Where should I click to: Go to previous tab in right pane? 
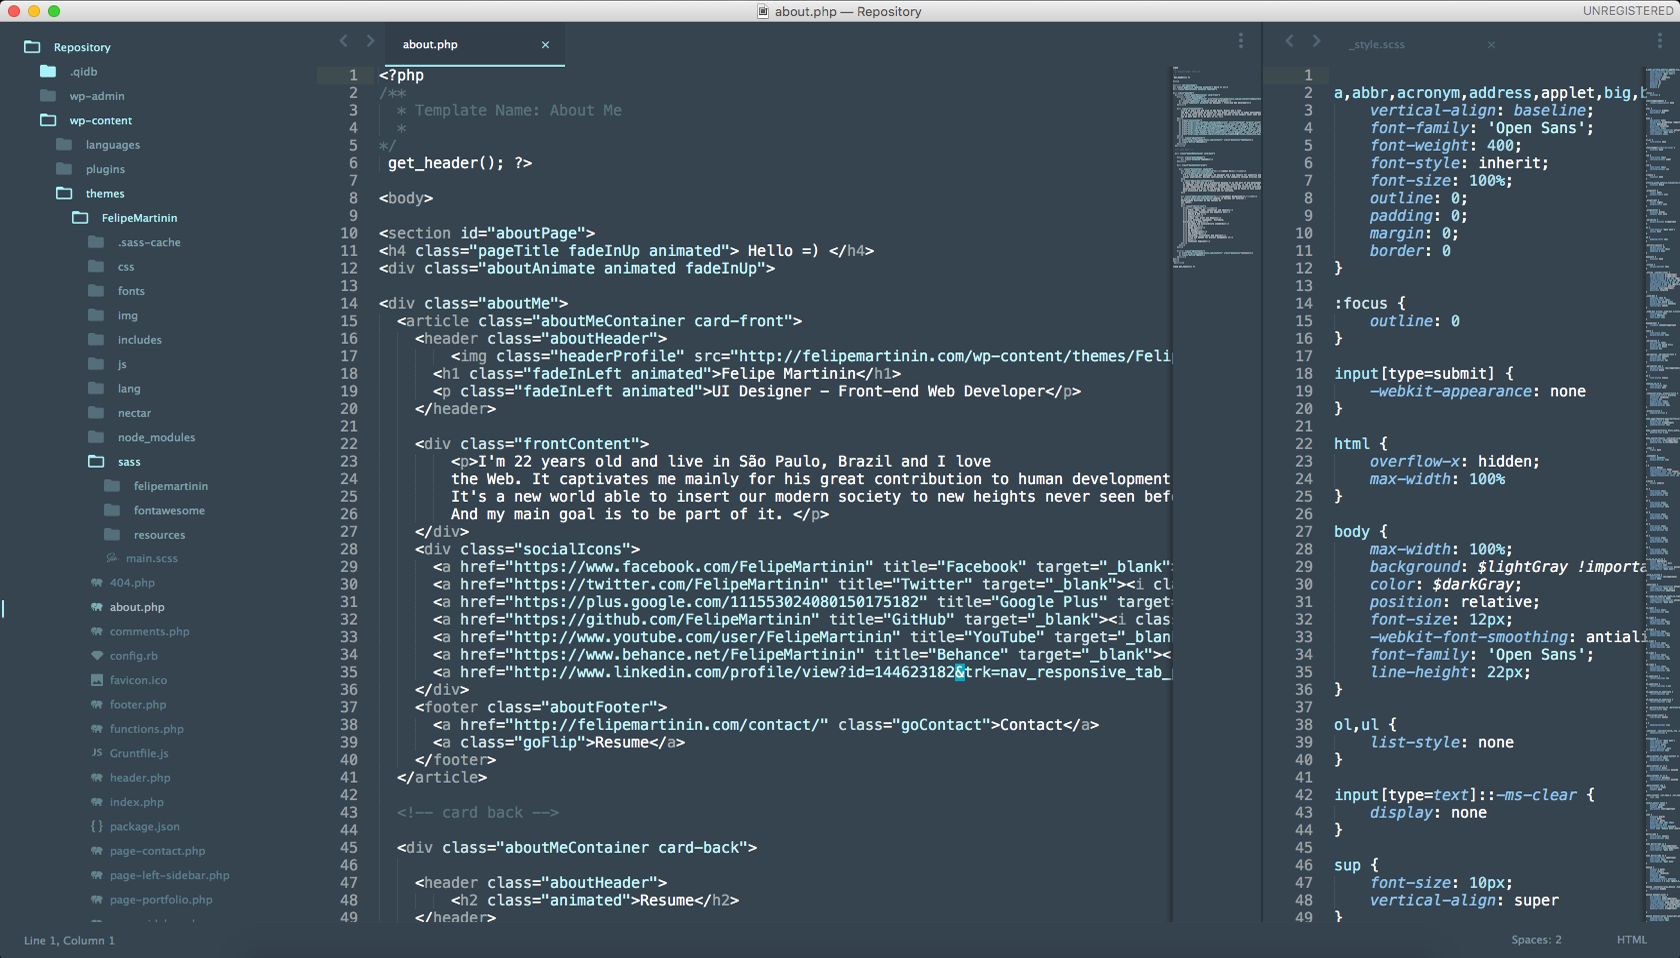tap(1289, 41)
